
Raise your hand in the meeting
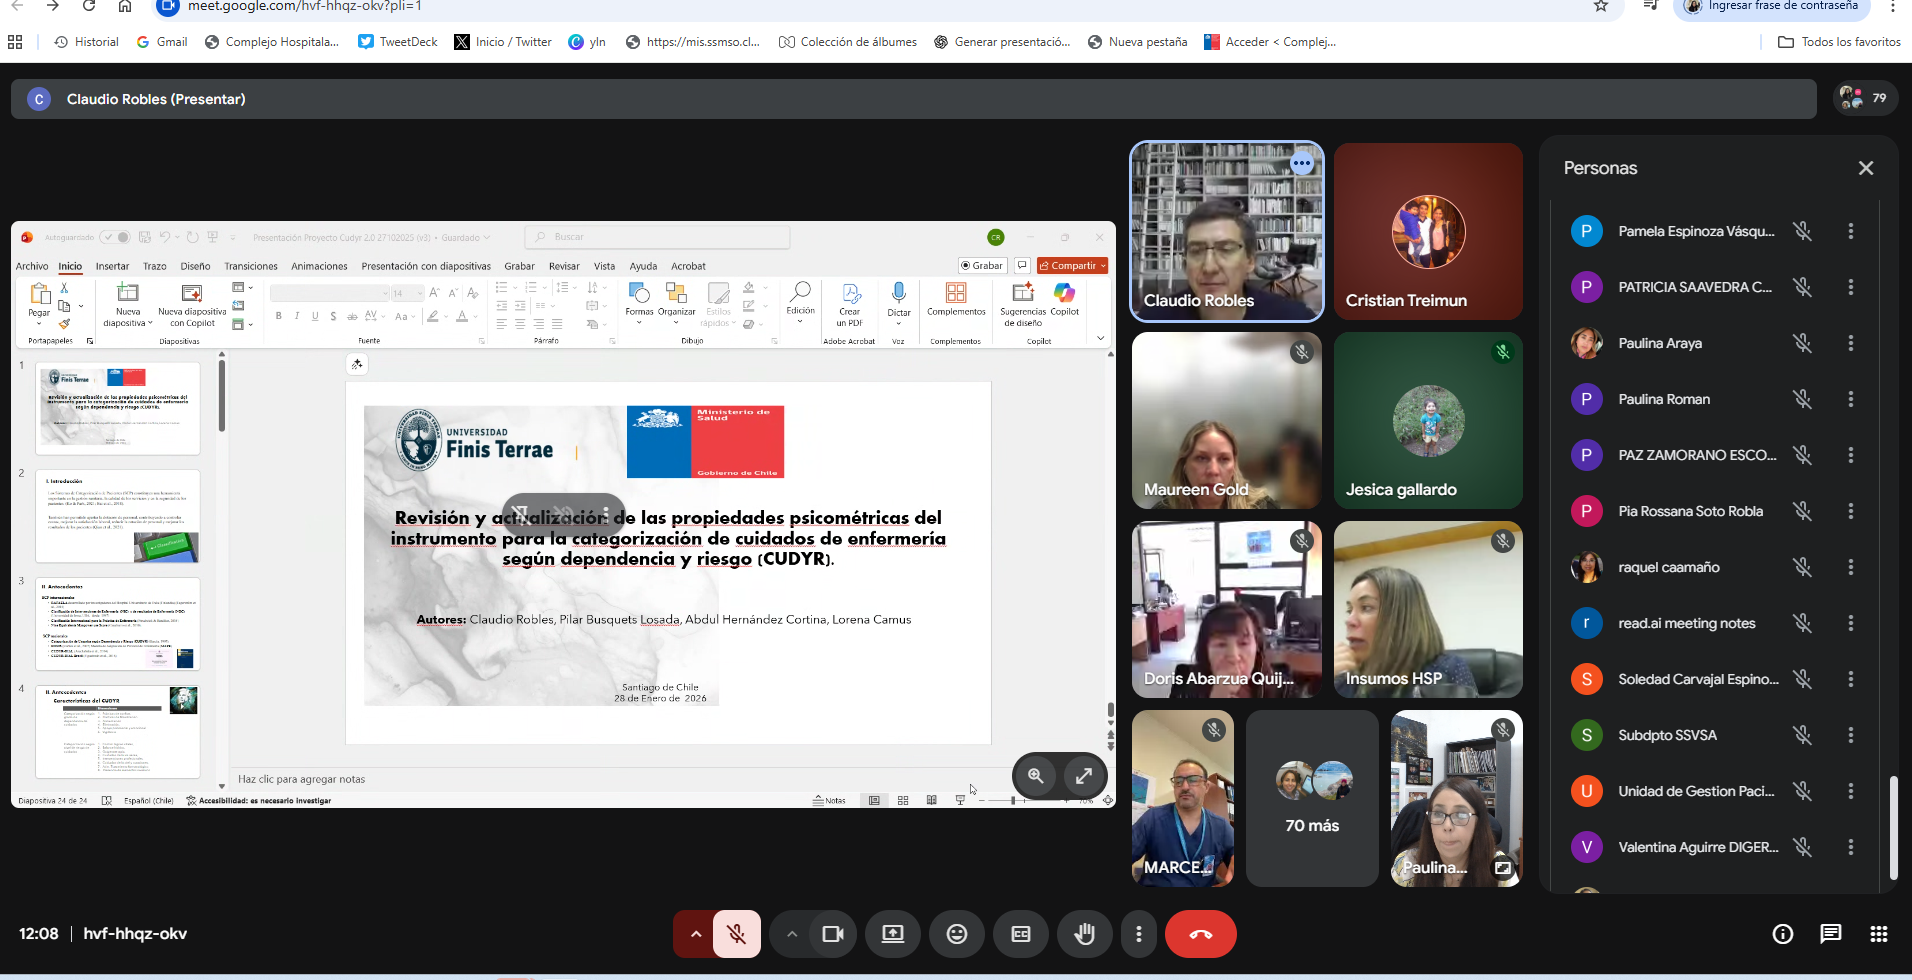tap(1084, 934)
